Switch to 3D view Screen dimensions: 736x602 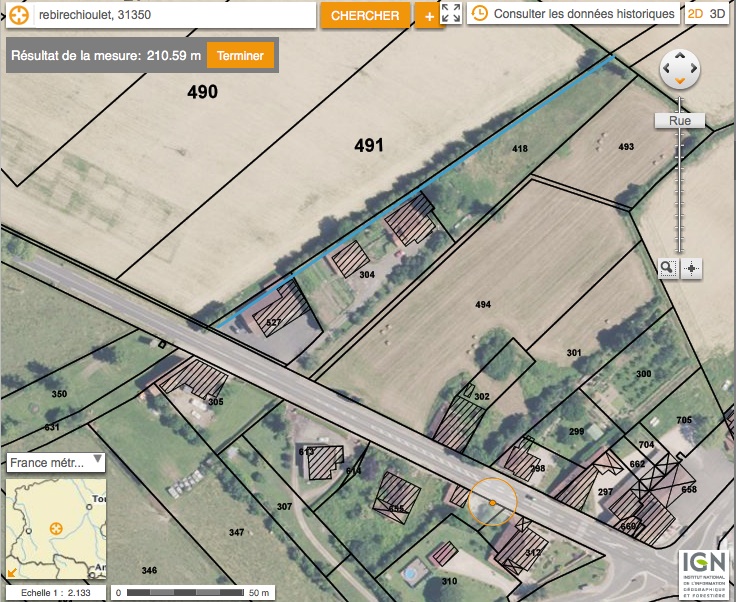point(717,14)
